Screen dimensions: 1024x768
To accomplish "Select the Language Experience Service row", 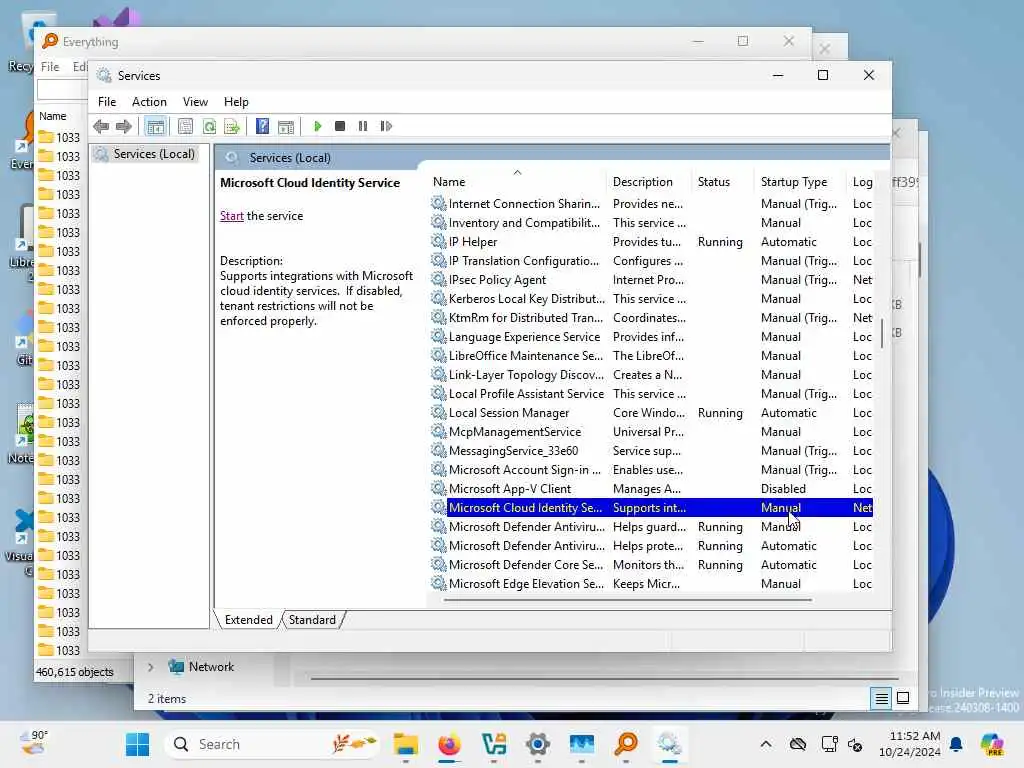I will [x=651, y=337].
